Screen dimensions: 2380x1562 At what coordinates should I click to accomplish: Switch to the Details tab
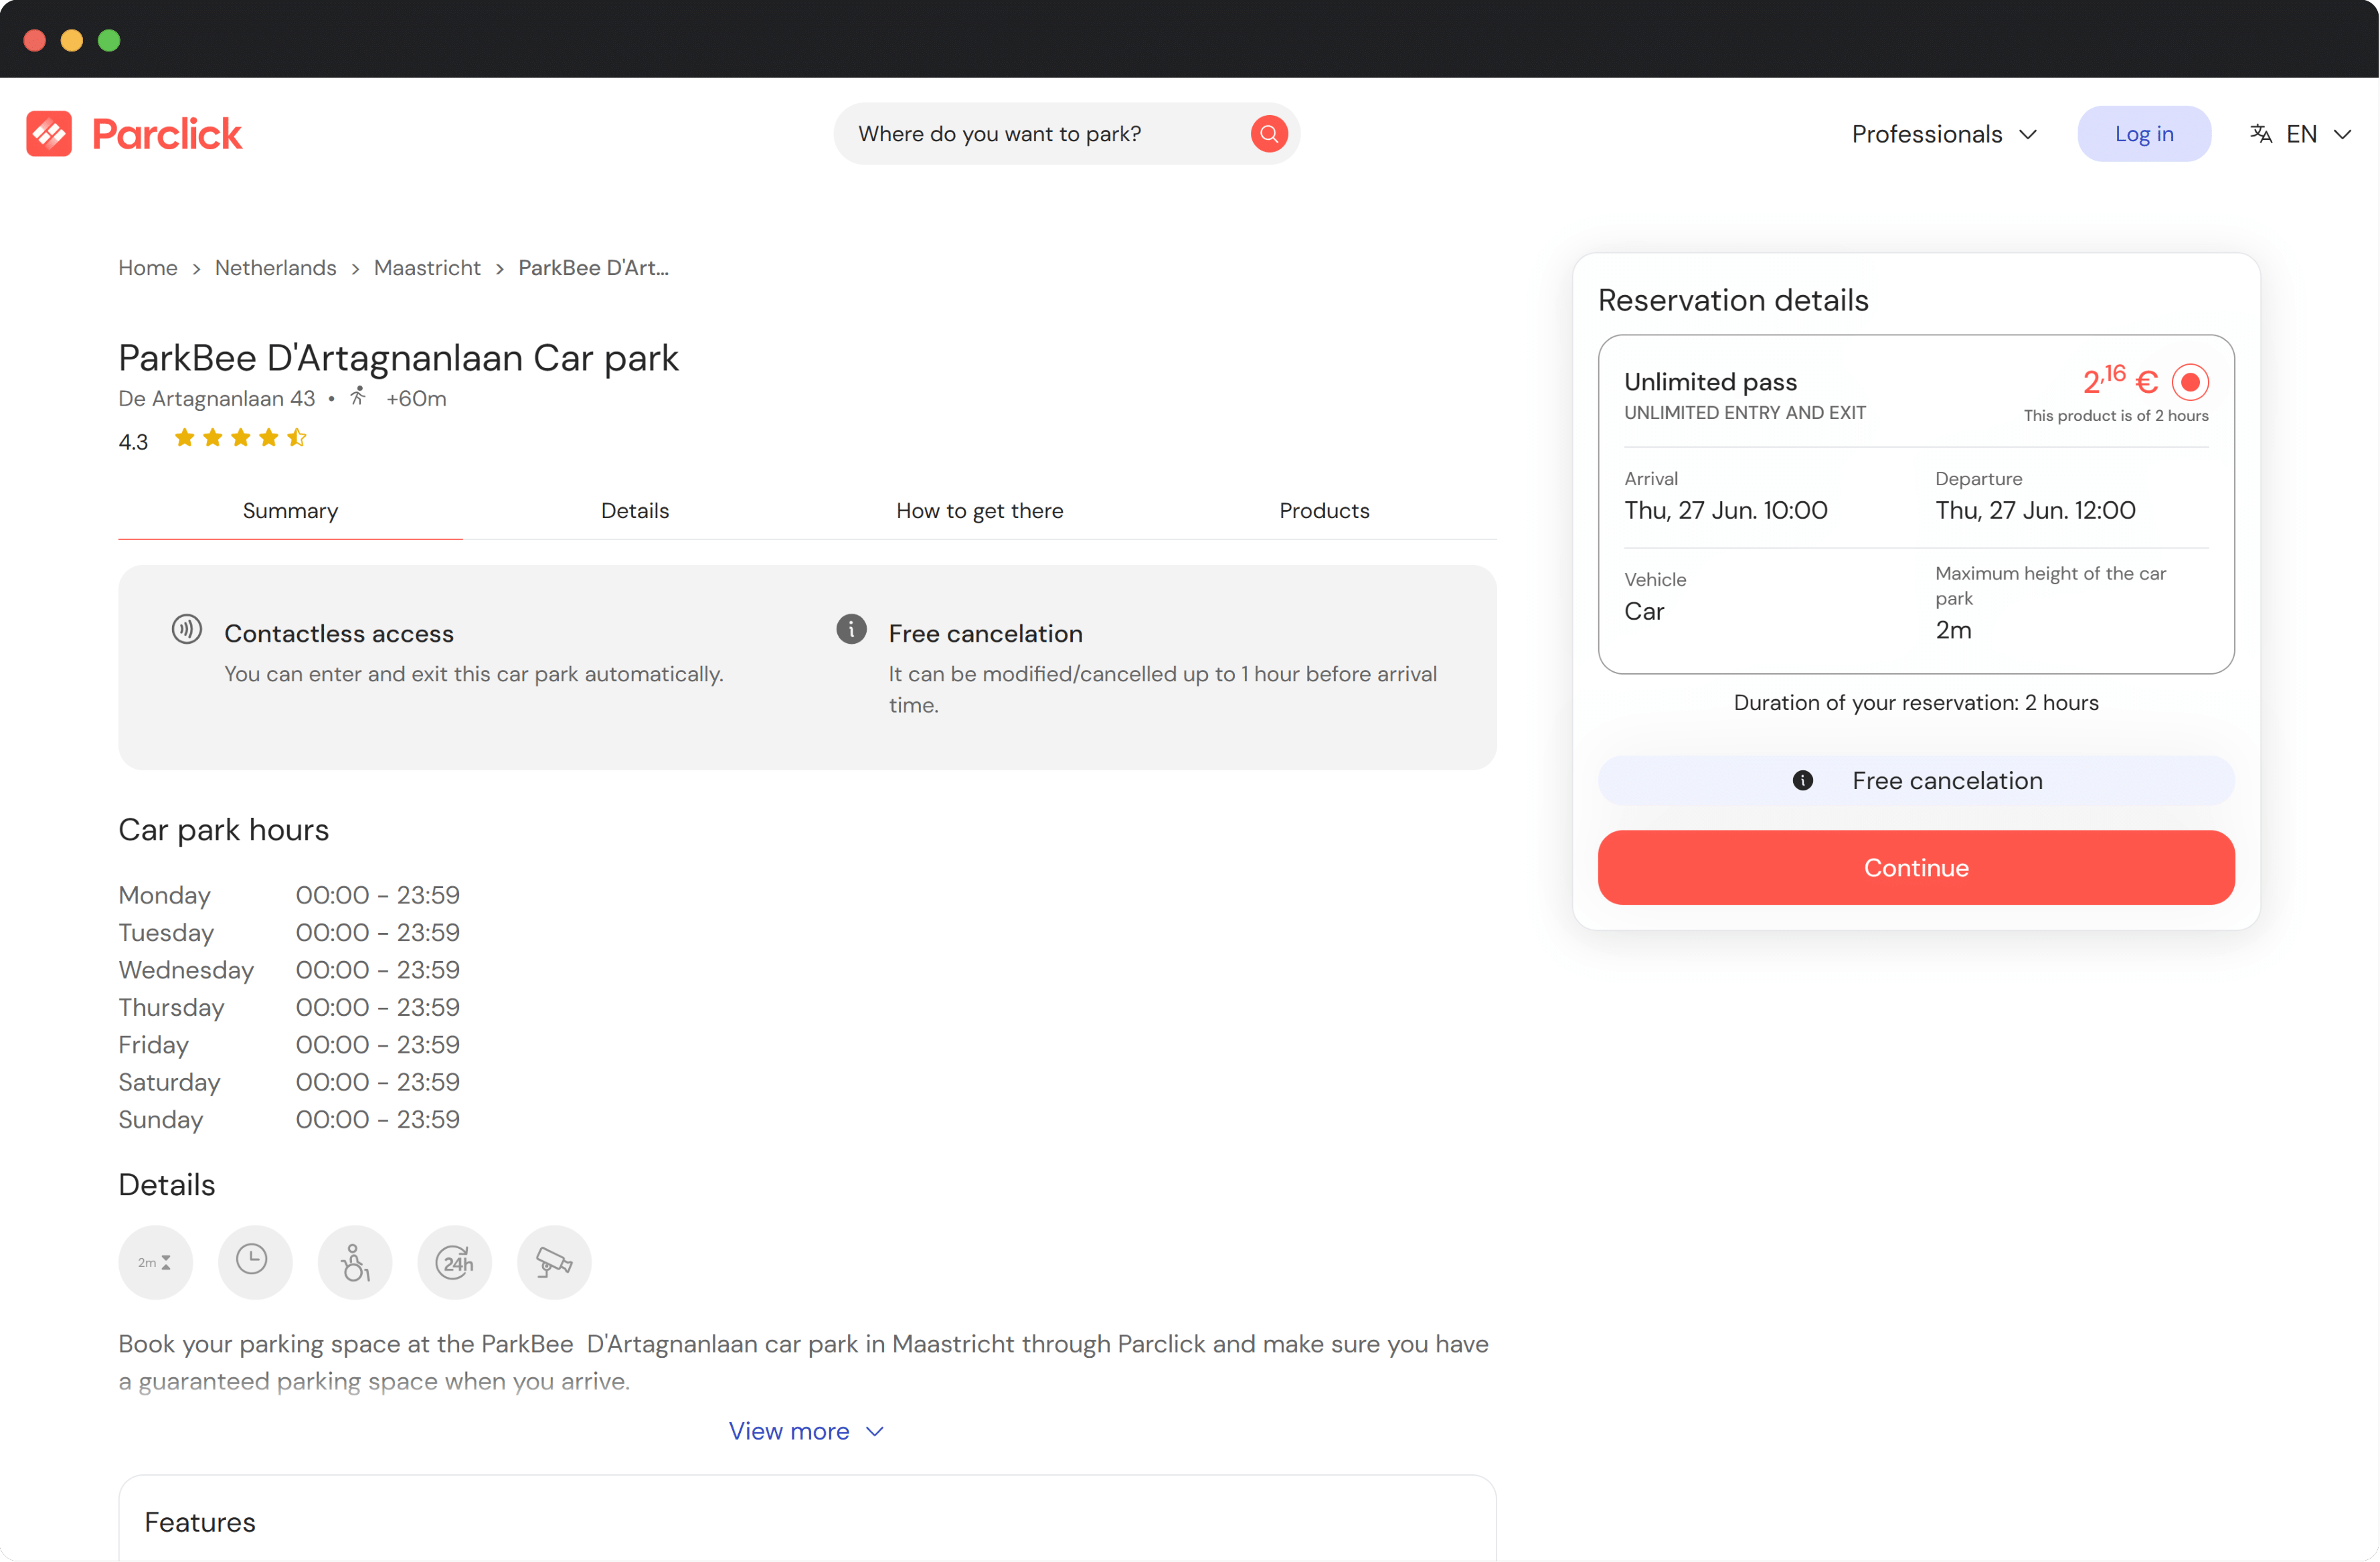pos(634,511)
